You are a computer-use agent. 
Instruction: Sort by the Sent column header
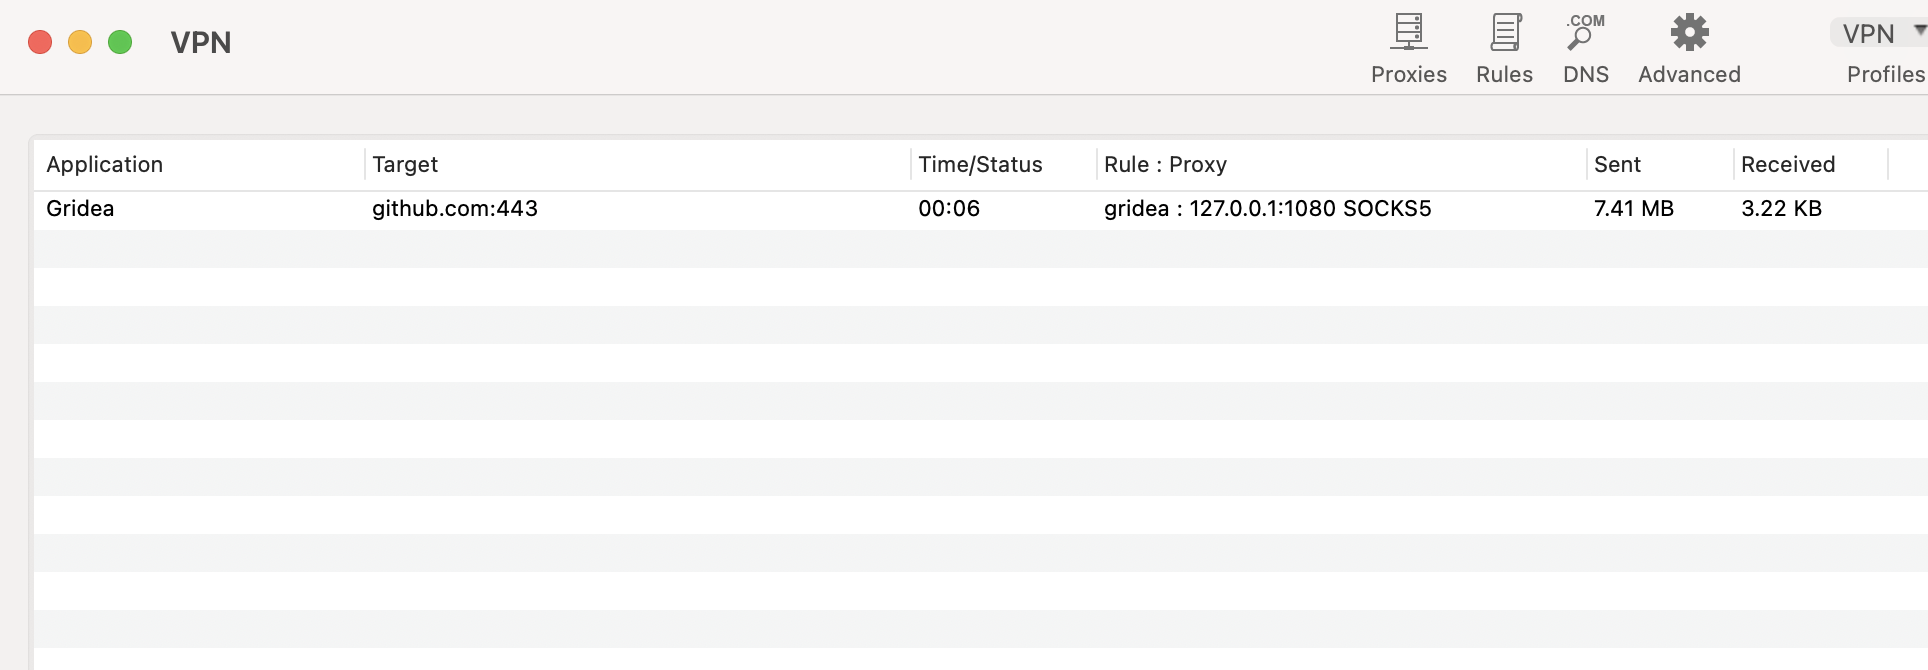[x=1617, y=165]
